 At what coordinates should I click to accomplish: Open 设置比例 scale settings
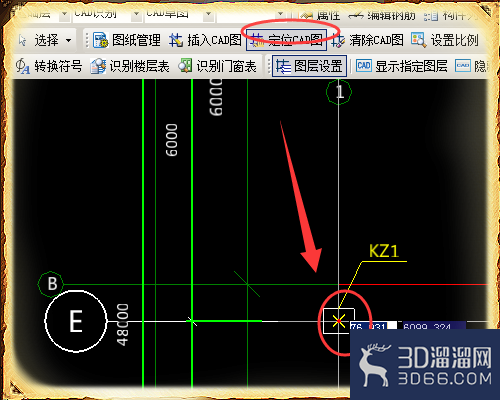(445, 40)
